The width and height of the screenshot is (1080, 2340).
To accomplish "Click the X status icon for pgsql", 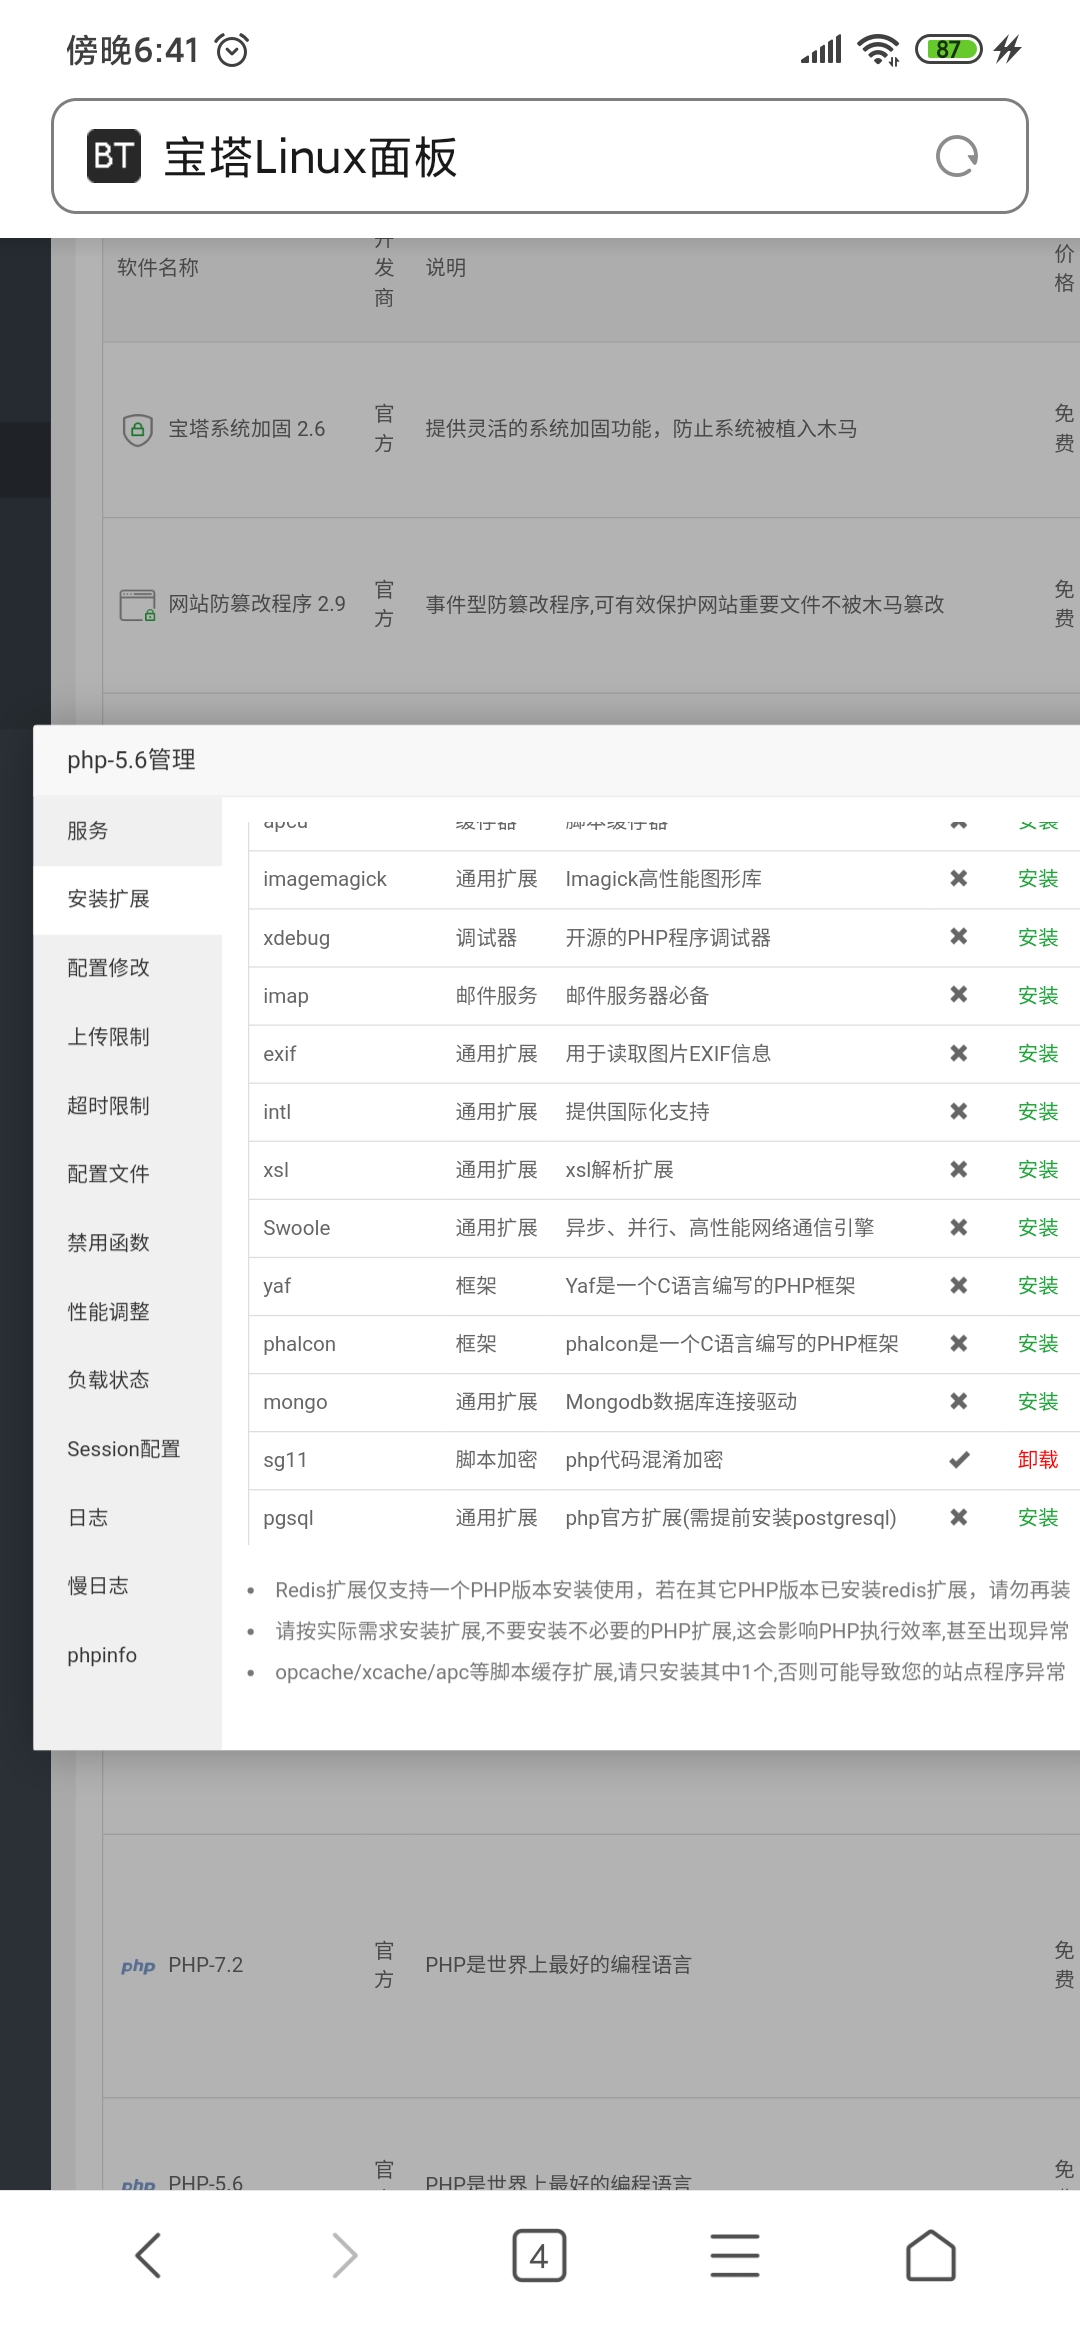I will coord(958,1517).
